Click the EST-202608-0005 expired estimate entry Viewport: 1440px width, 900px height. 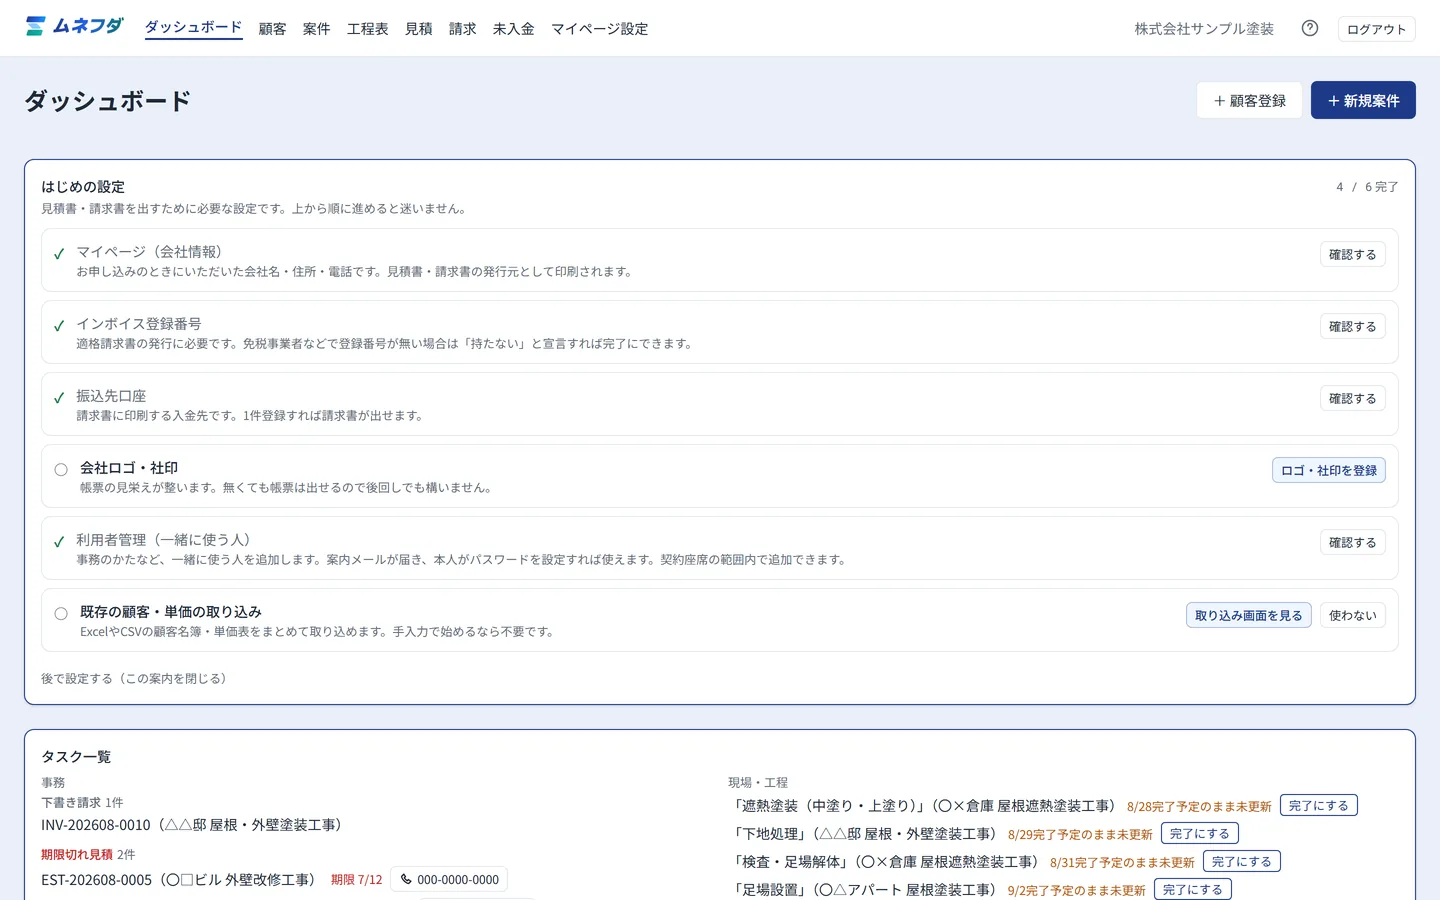(x=181, y=880)
